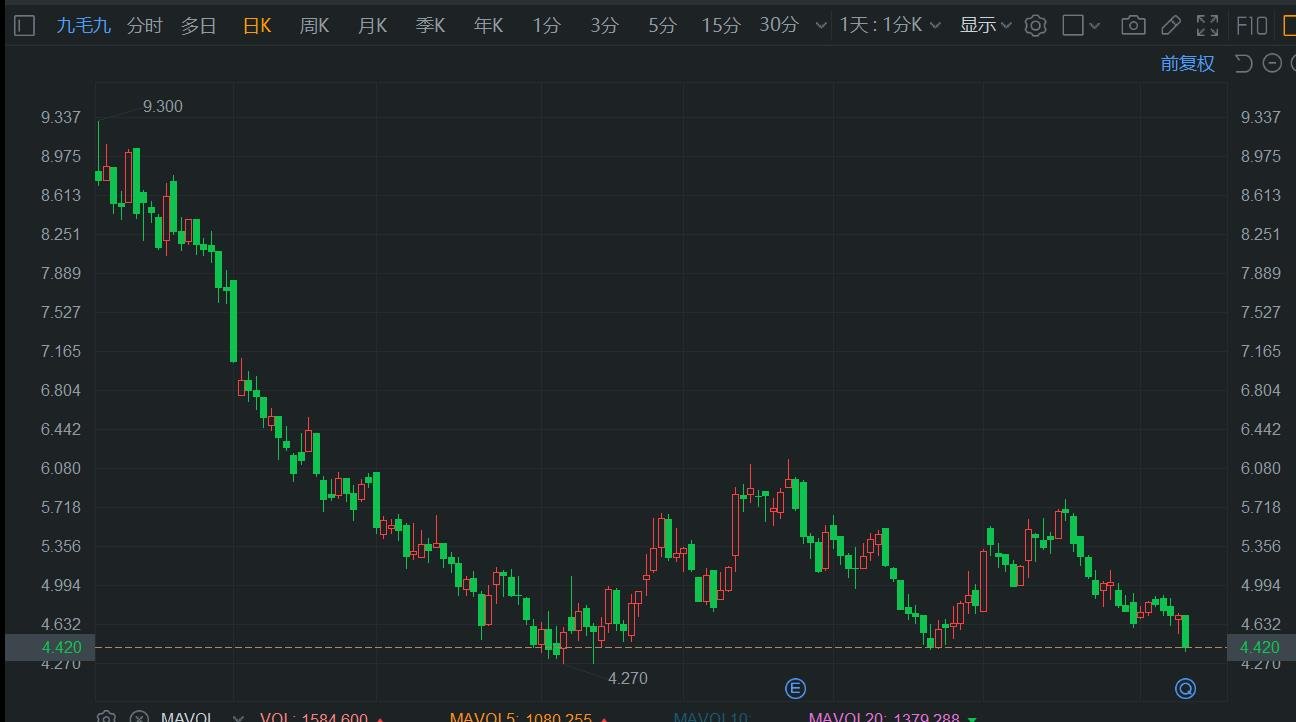Click the MAVOL20: 1379.288 value
Screen dimensions: 1296x722
[x=884, y=717]
